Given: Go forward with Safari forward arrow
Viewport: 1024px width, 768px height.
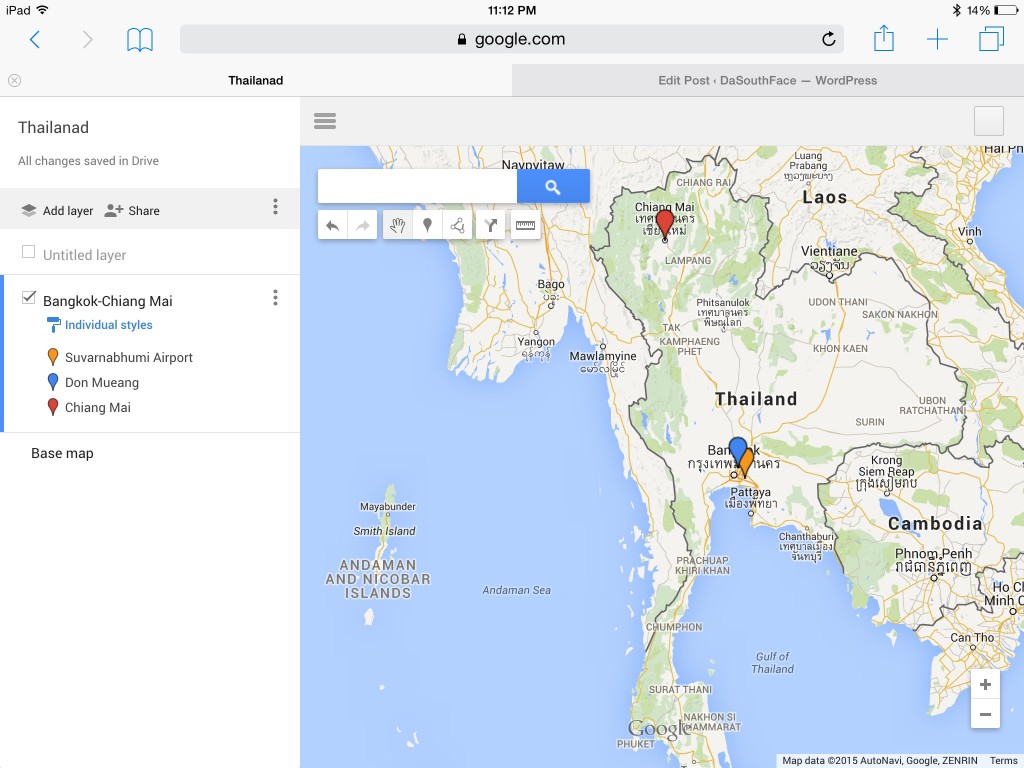Looking at the screenshot, I should point(88,39).
